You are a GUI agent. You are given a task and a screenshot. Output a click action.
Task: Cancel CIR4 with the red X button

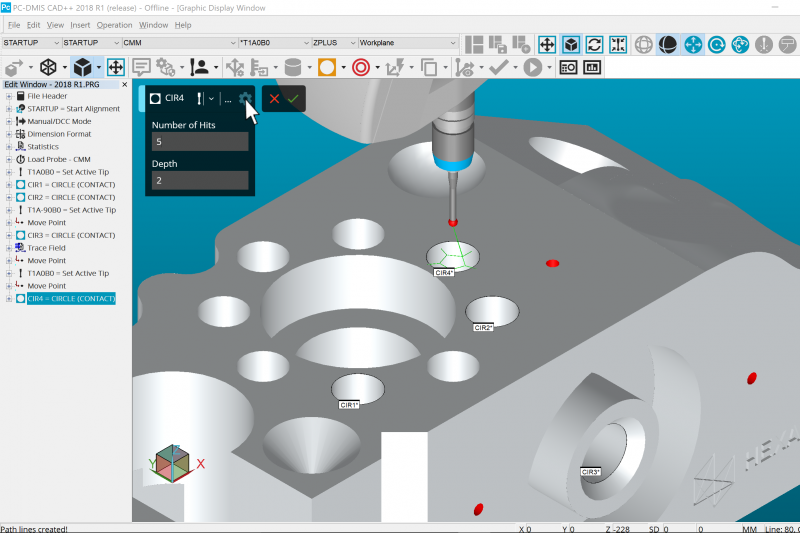click(x=274, y=99)
